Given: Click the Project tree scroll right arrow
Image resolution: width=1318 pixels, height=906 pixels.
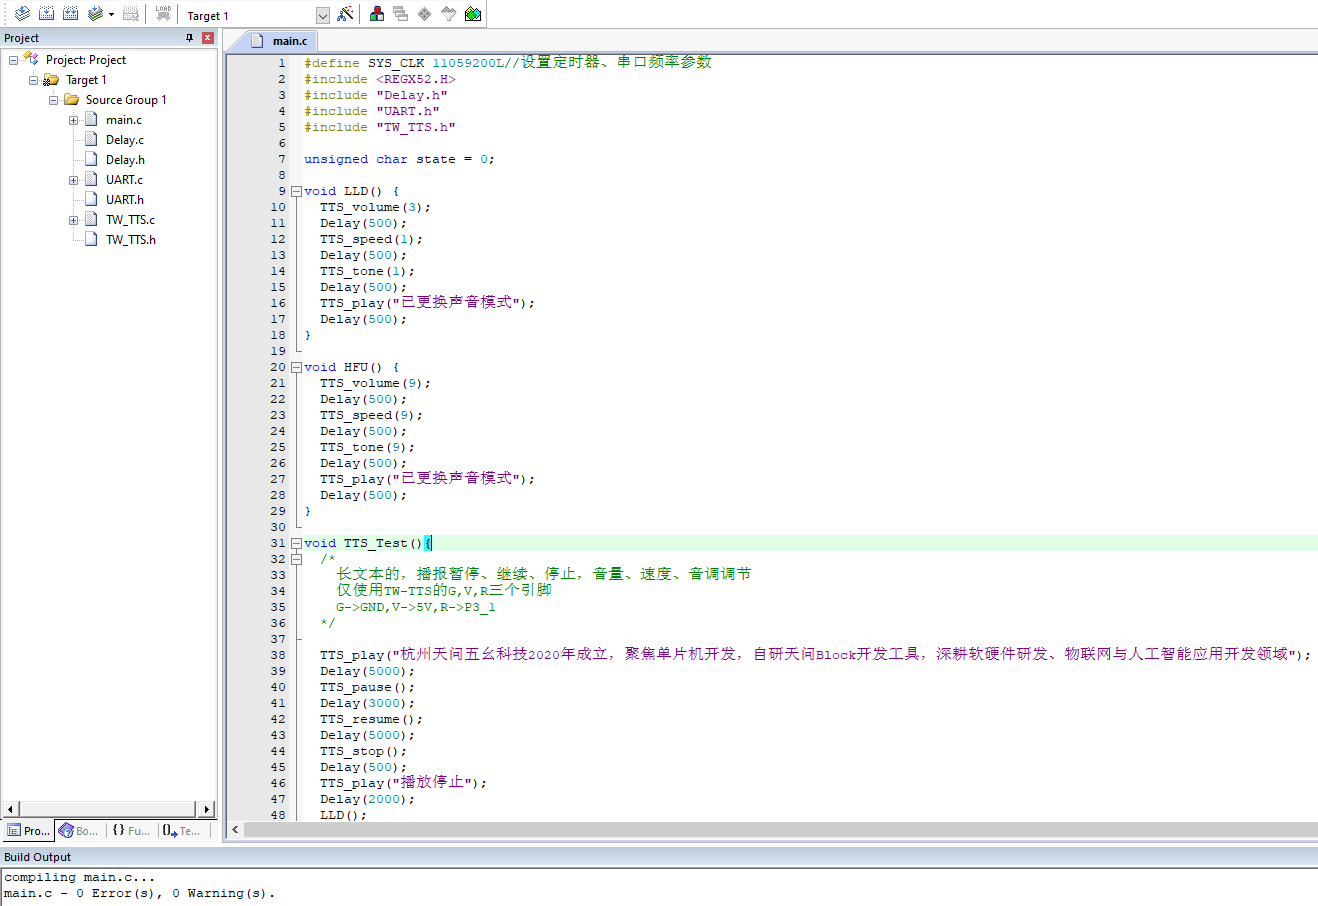Looking at the screenshot, I should [207, 809].
